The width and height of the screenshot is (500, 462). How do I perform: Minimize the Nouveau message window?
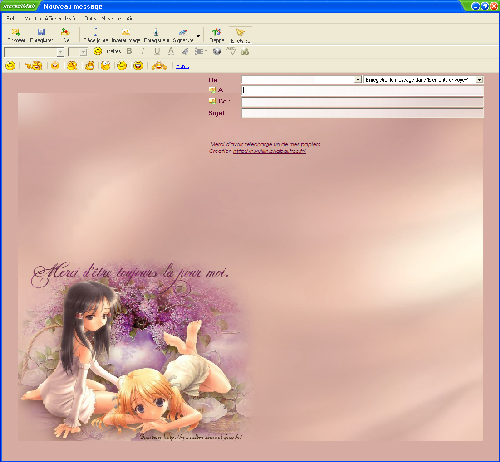click(475, 6)
